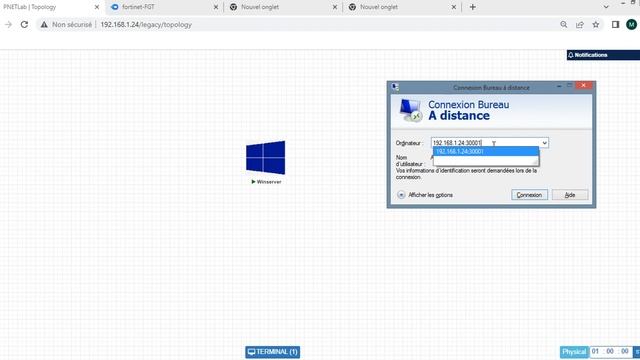Close the first Nouvel onglet tab
The height and width of the screenshot is (360, 640).
[x=335, y=7]
